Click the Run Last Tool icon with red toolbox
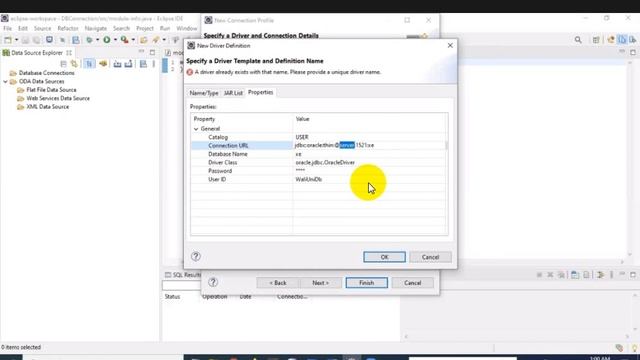The height and width of the screenshot is (360, 640). (124, 40)
